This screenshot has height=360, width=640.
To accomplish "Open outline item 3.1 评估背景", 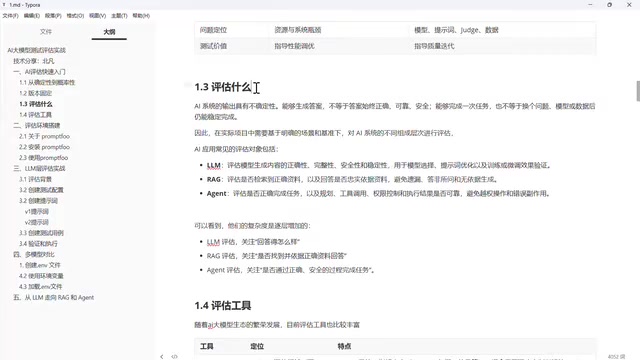I will [36, 179].
